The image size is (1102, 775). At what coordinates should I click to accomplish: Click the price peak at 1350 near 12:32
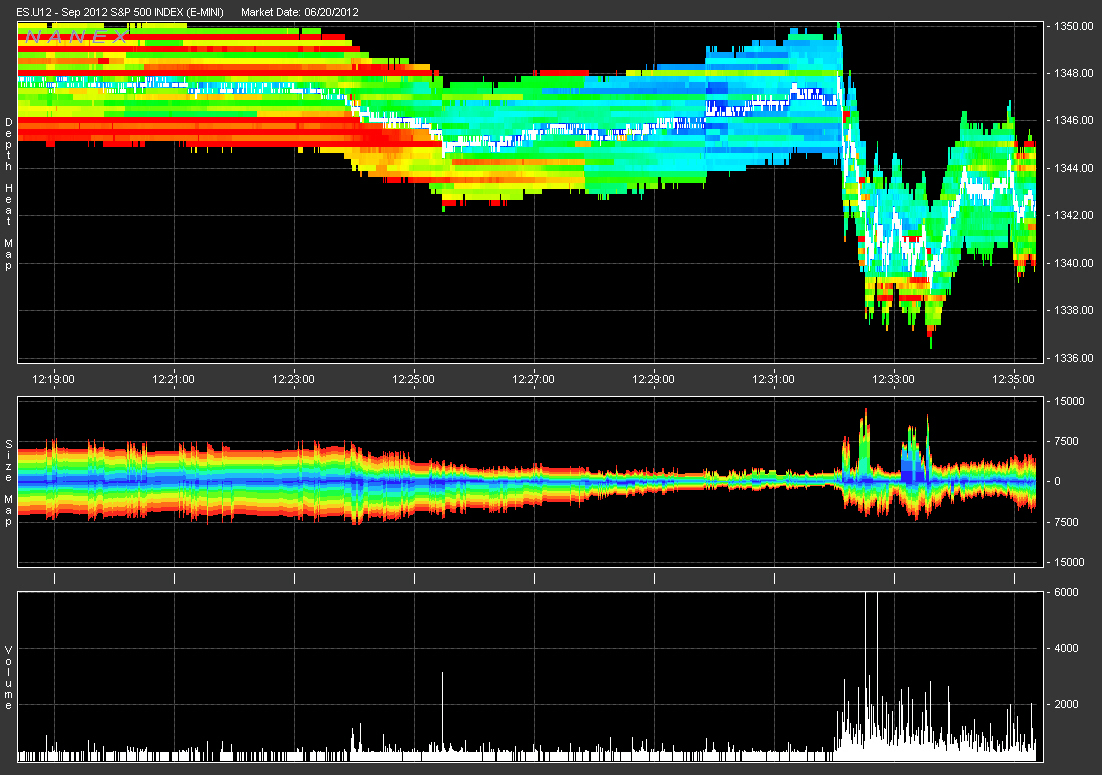click(x=838, y=28)
